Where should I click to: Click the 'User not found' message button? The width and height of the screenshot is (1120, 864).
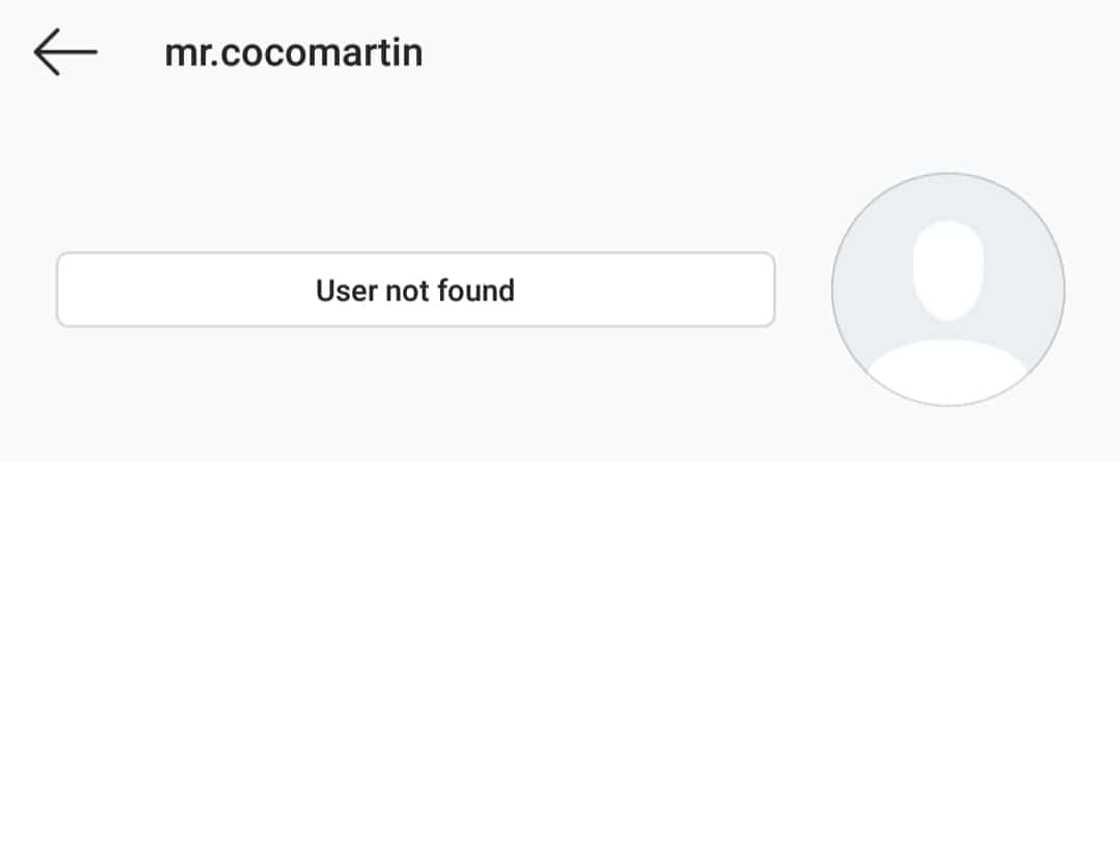click(416, 290)
